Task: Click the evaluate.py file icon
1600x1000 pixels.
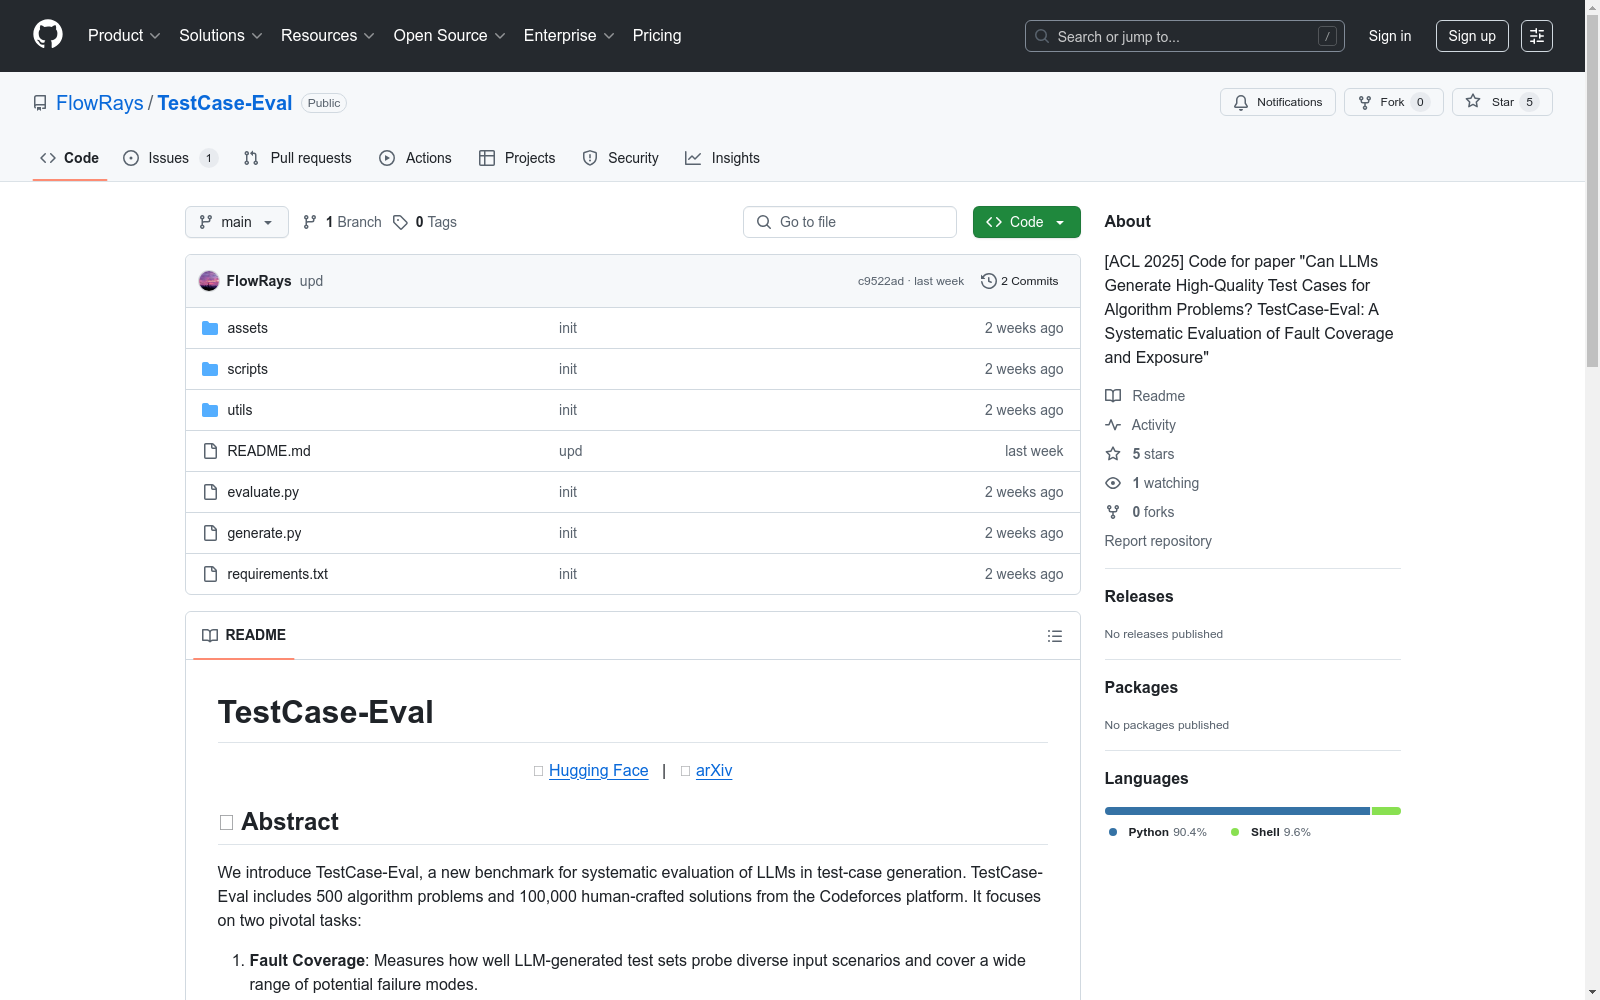Action: click(x=210, y=492)
